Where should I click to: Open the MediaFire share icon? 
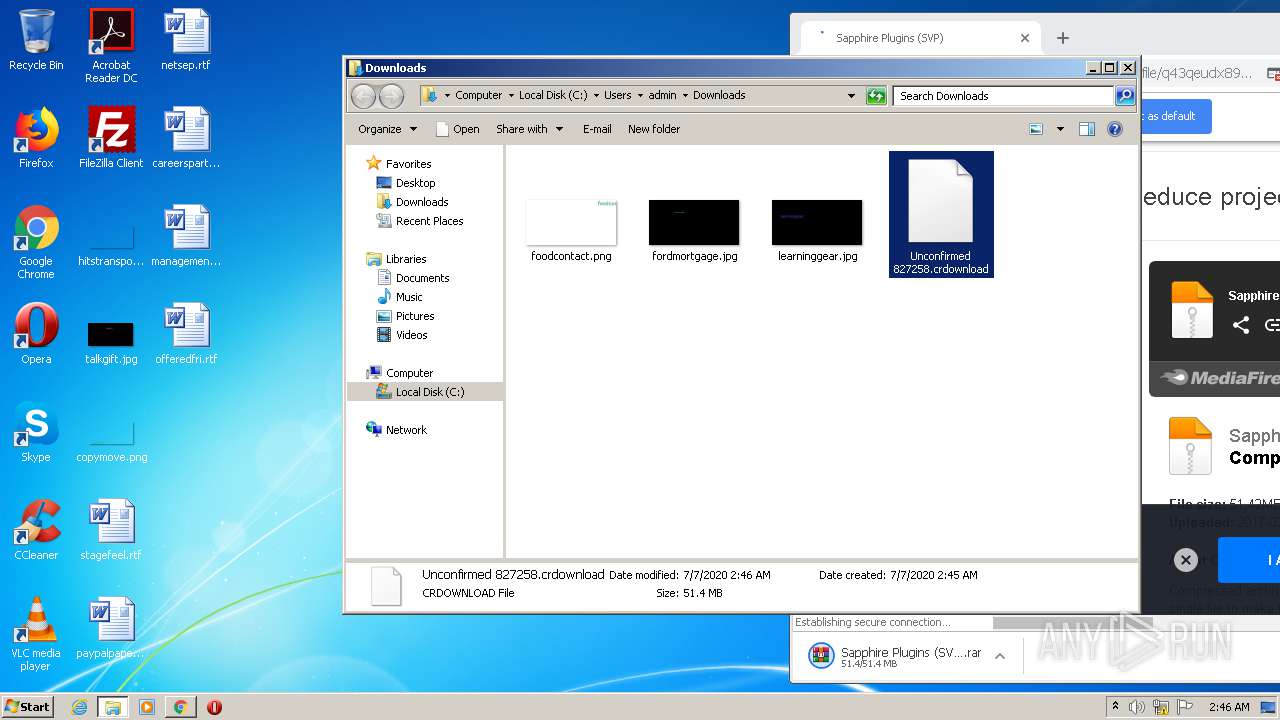click(1241, 325)
